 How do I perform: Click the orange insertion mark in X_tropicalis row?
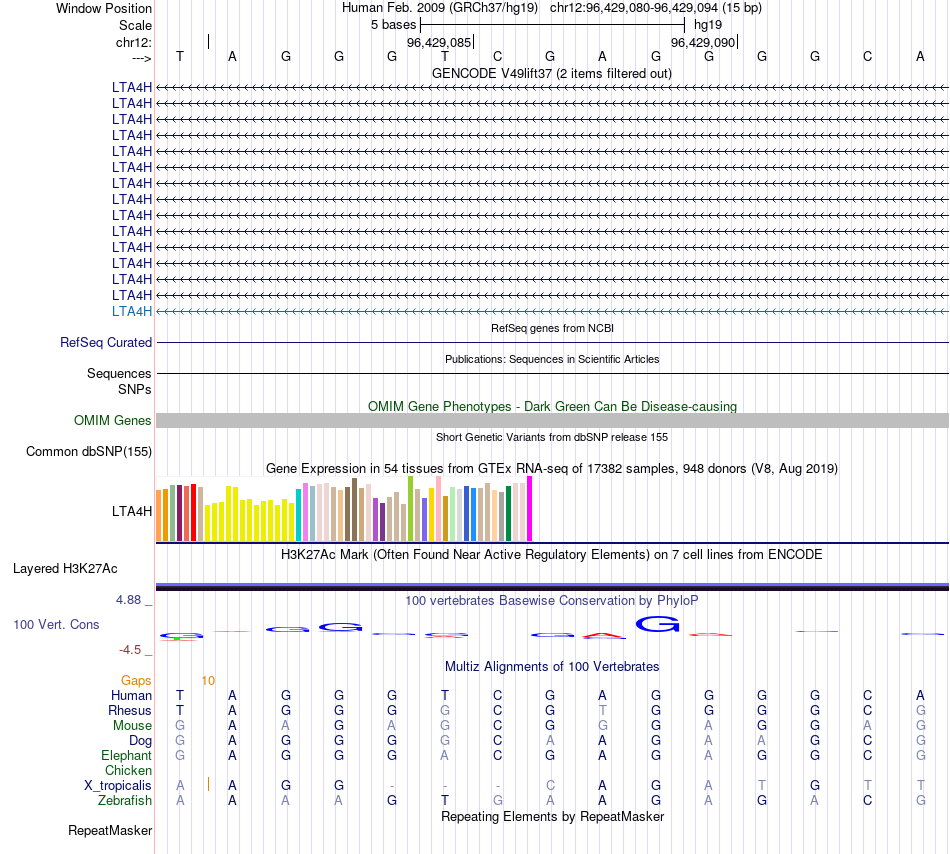pos(208,784)
